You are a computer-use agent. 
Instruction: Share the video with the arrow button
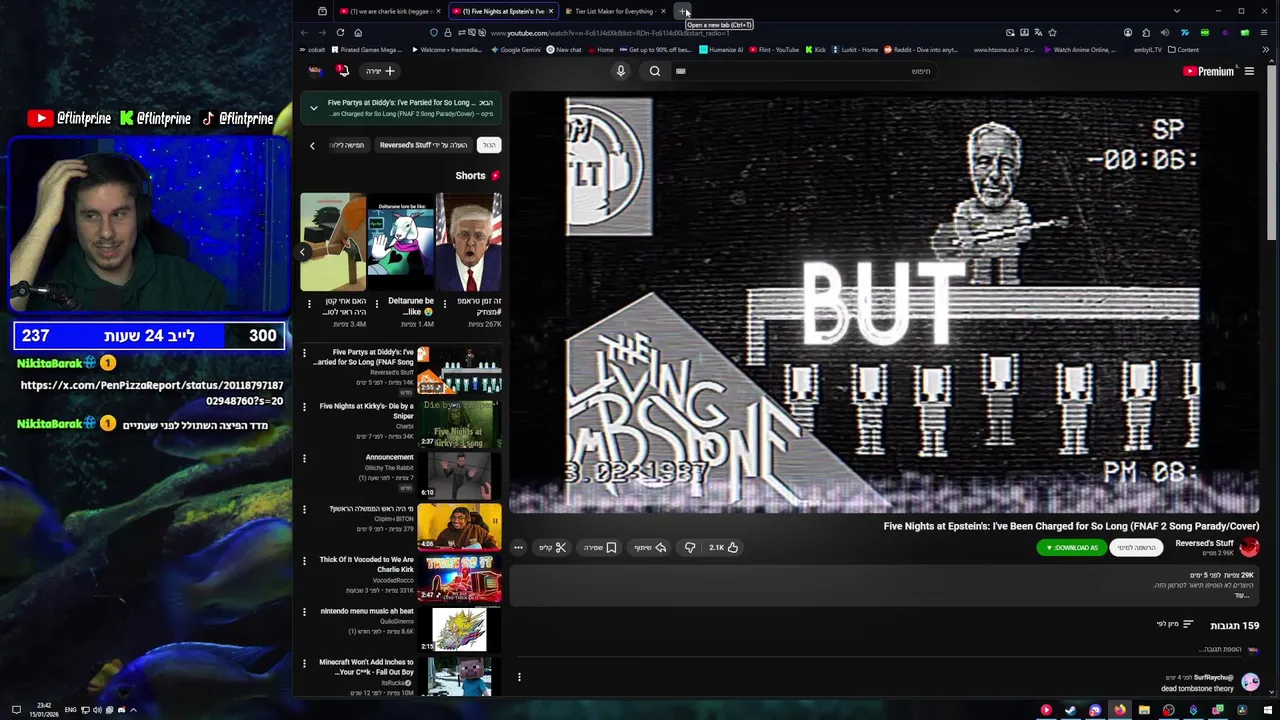click(650, 547)
